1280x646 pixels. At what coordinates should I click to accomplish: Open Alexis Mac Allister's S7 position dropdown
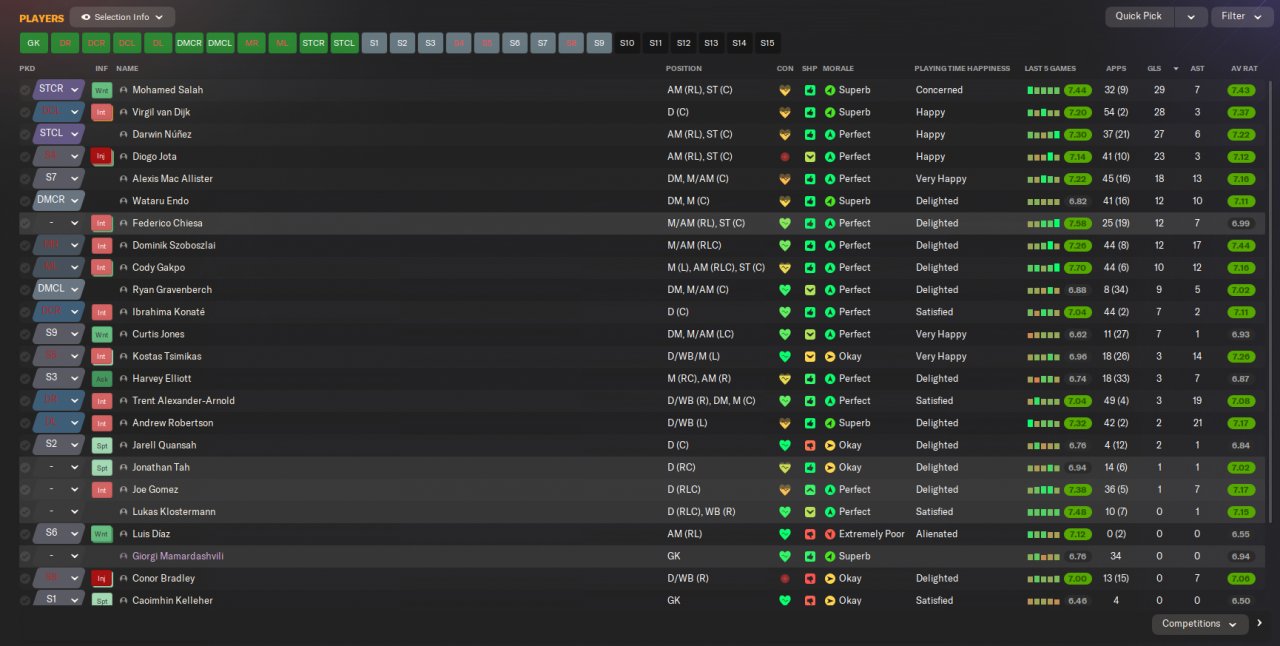(x=59, y=178)
